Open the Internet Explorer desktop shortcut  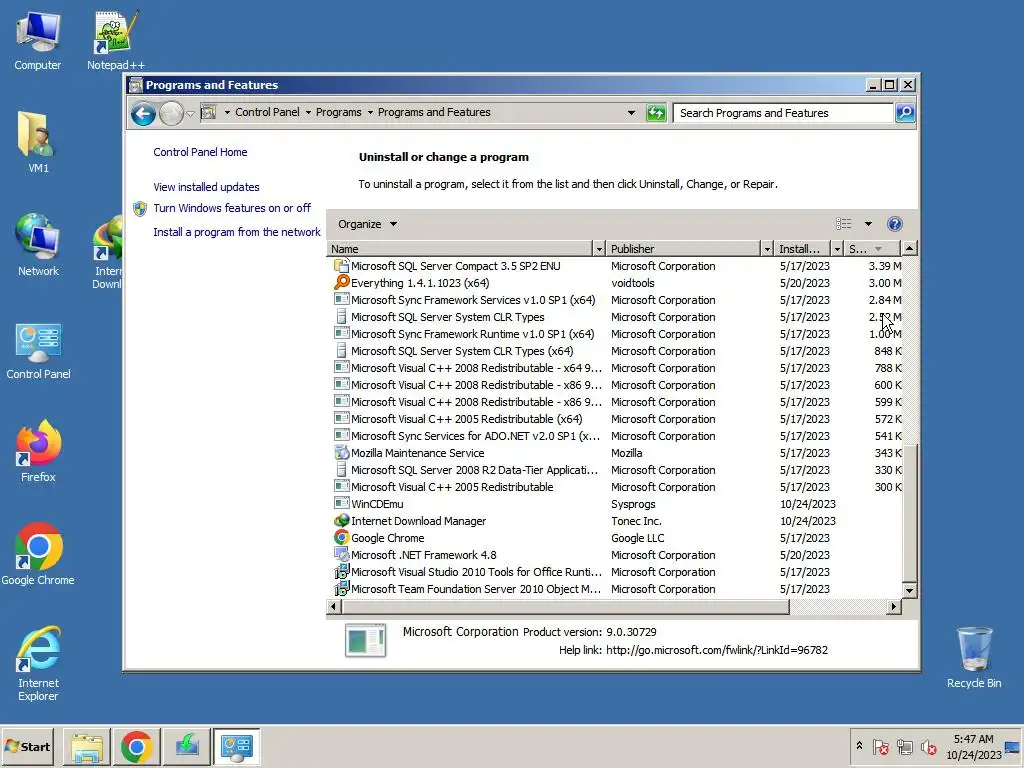pos(38,664)
